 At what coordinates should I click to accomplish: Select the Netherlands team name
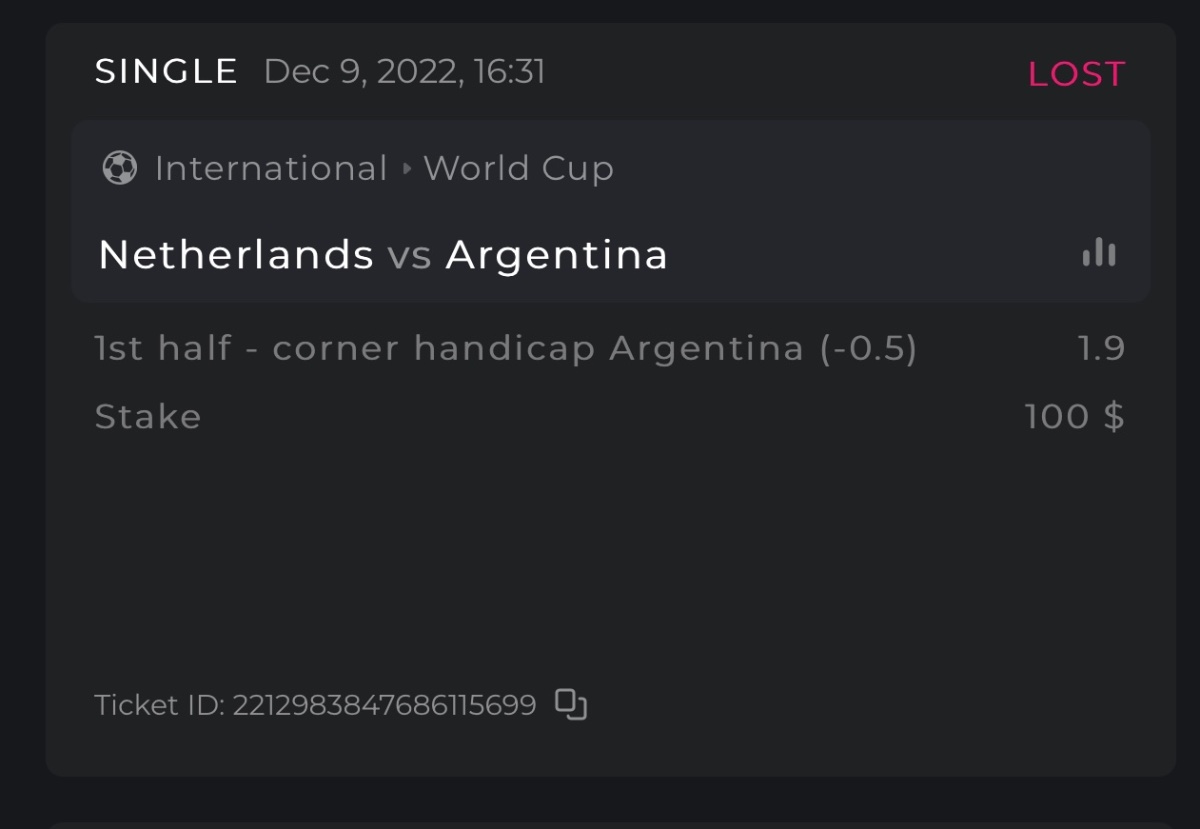tap(236, 255)
